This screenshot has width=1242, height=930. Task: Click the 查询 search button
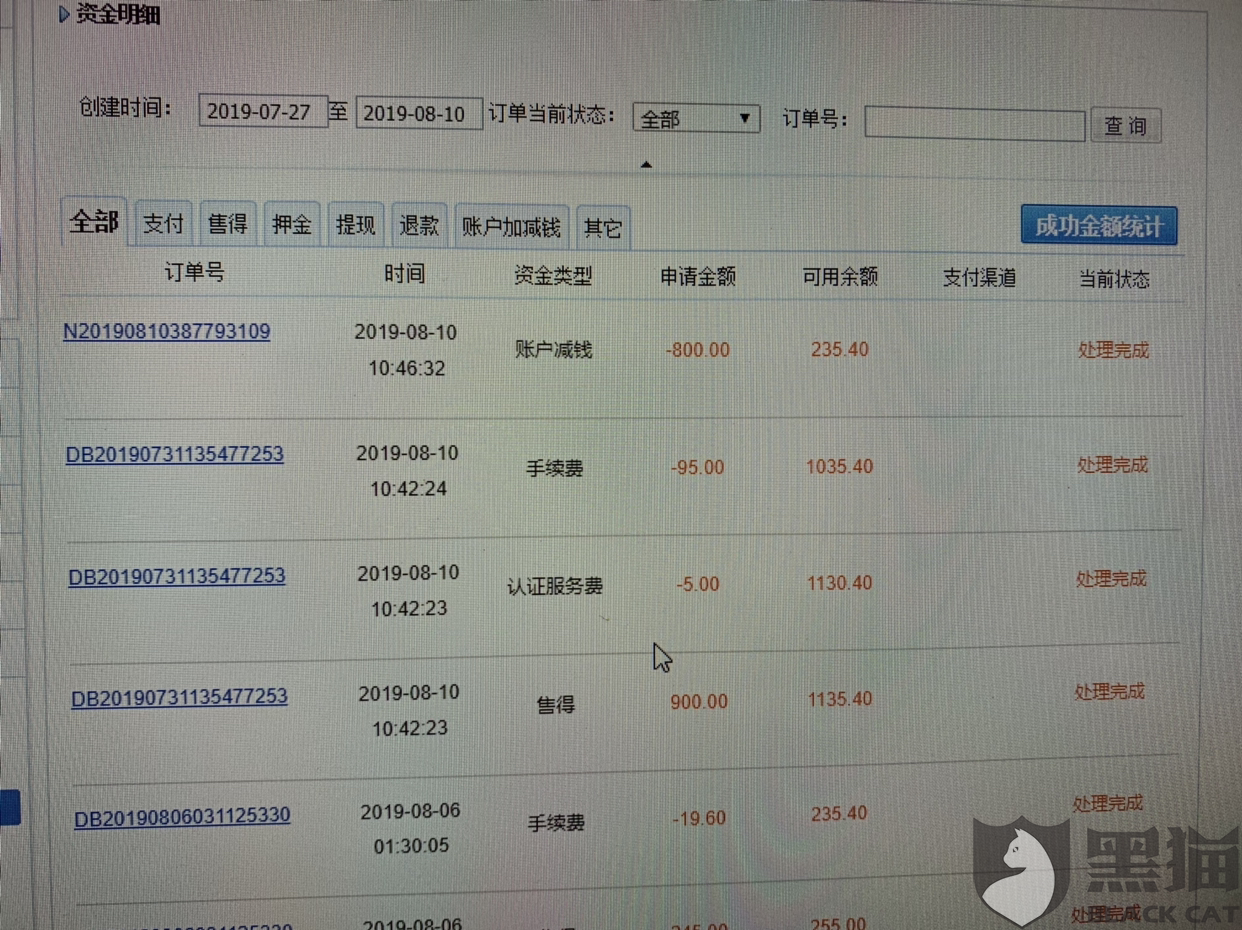click(1125, 125)
